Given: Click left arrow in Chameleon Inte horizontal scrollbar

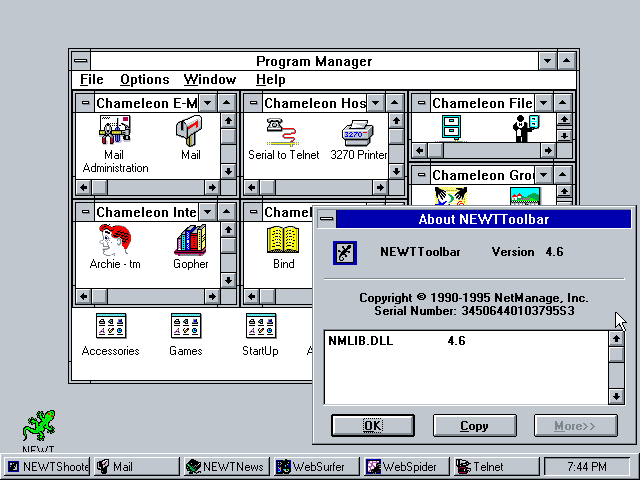Looking at the screenshot, I should click(x=84, y=296).
